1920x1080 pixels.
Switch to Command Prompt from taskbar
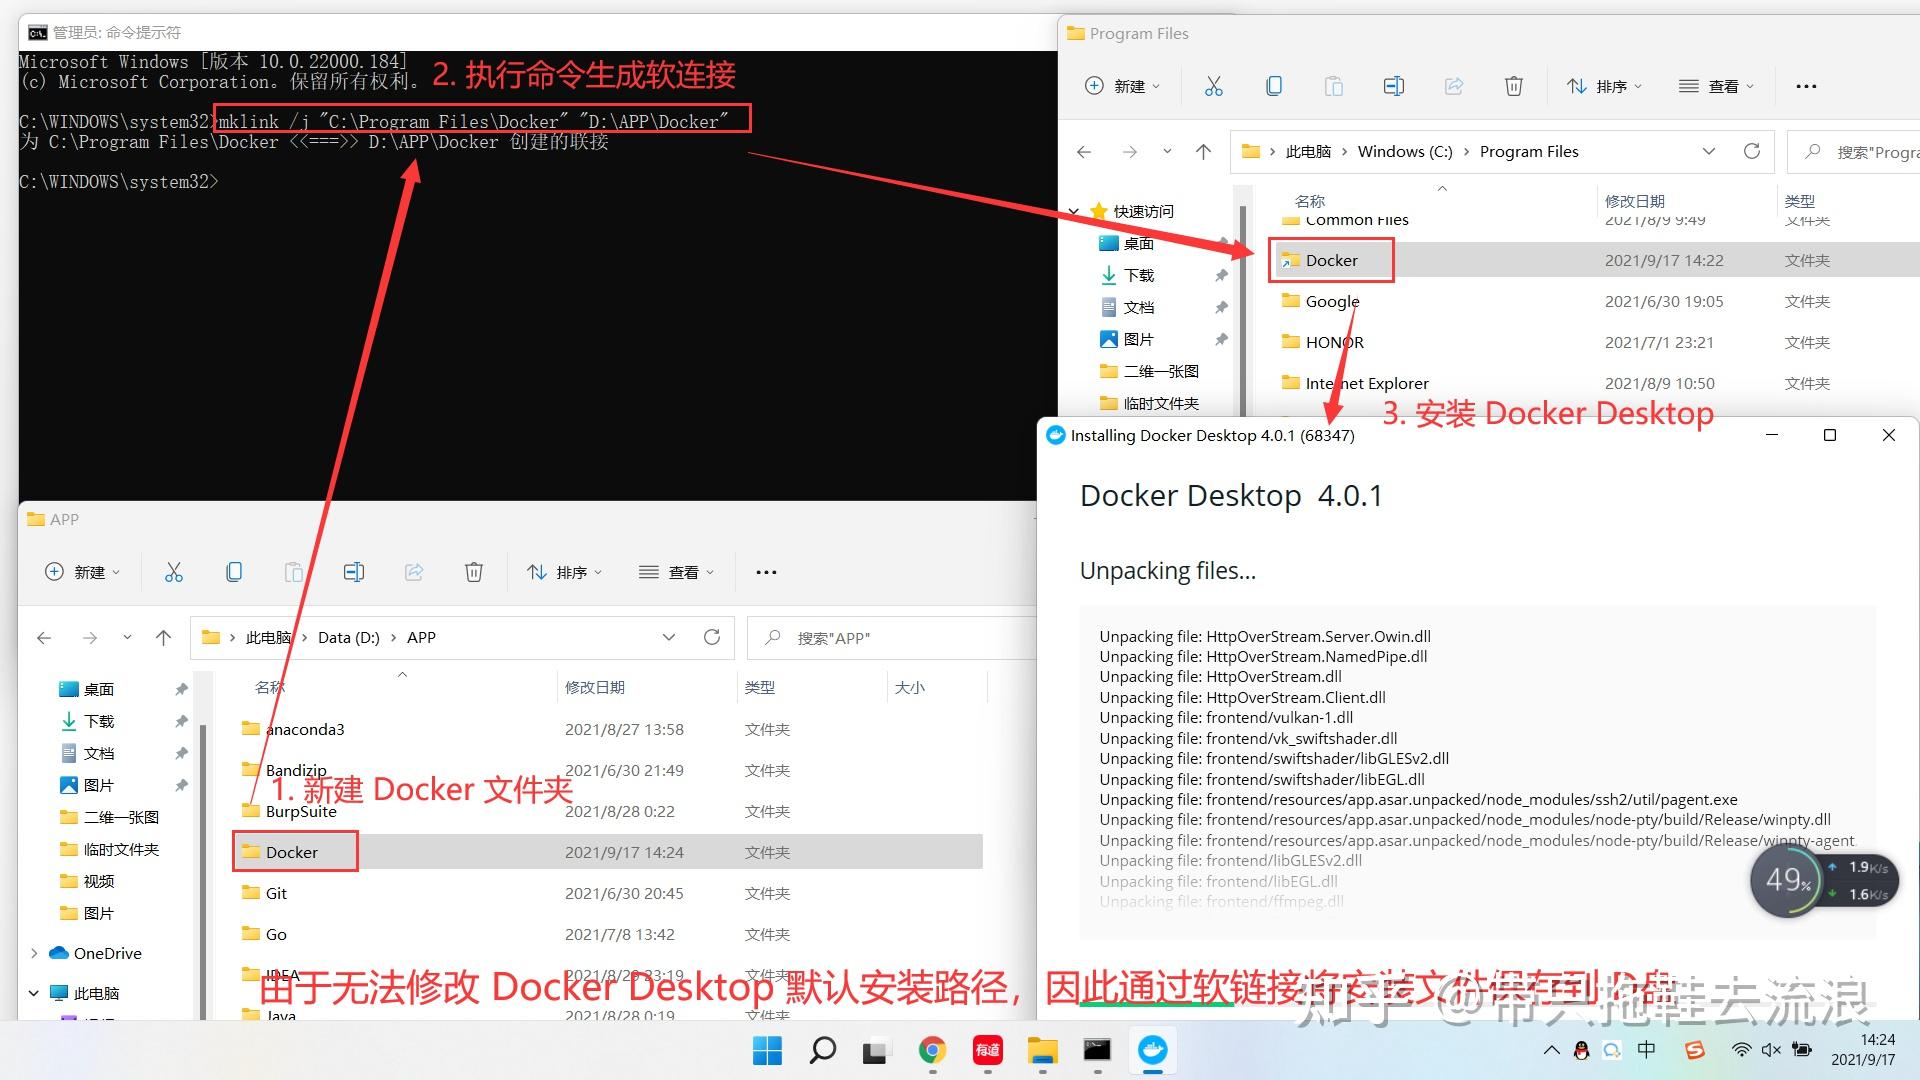click(1097, 1051)
